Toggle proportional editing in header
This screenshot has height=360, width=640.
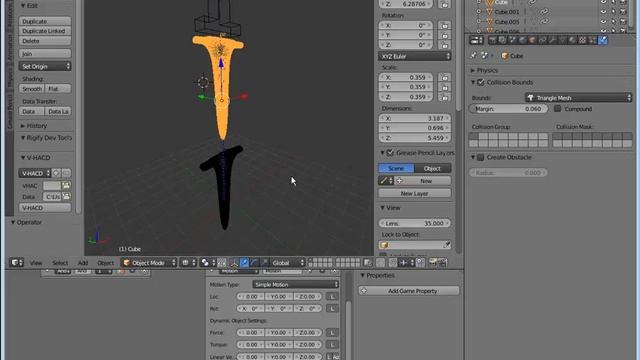click(x=380, y=262)
